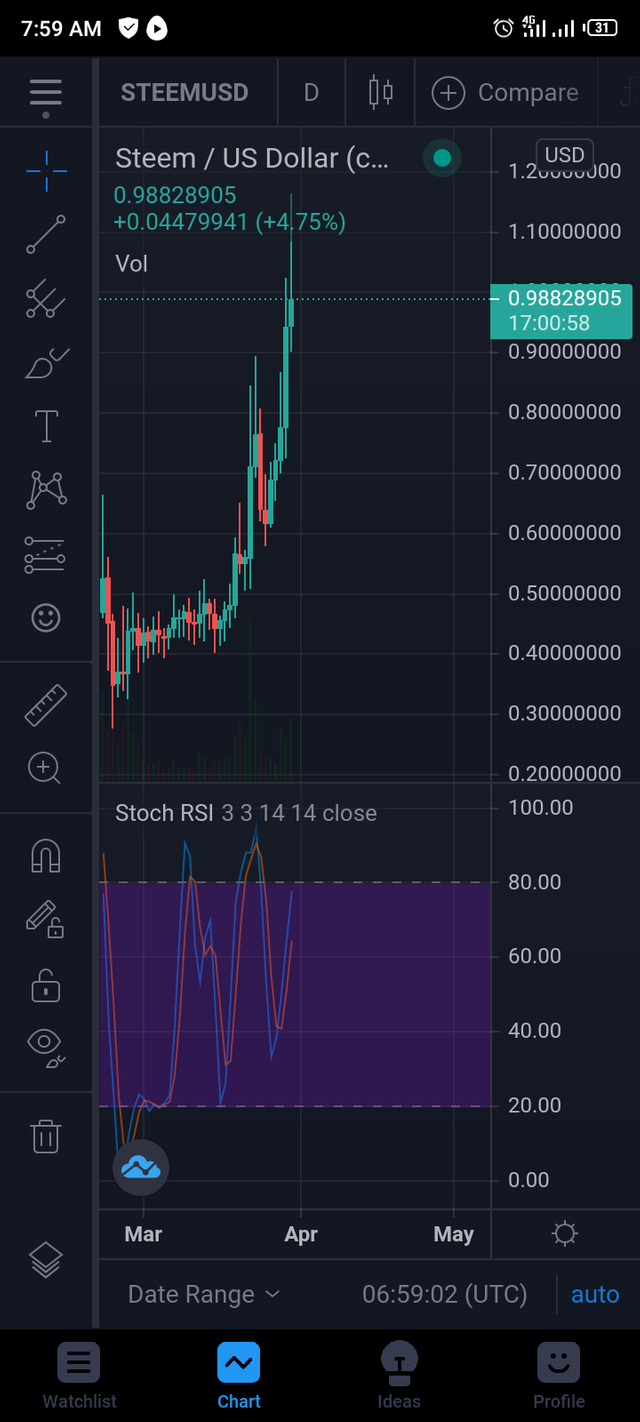Select the ruler measure tool
This screenshot has height=1422, width=640.
pyautogui.click(x=46, y=705)
